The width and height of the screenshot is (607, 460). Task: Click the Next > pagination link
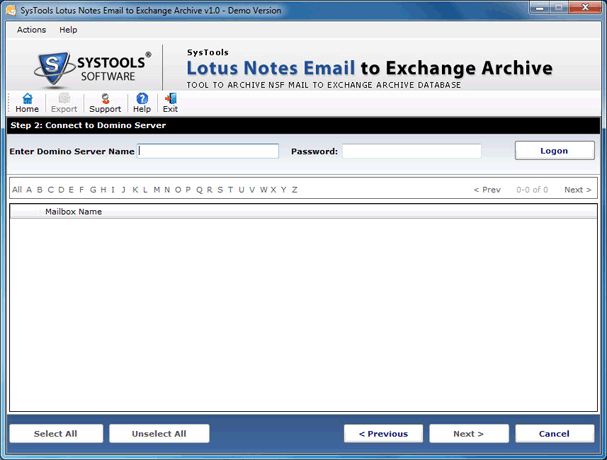point(578,190)
